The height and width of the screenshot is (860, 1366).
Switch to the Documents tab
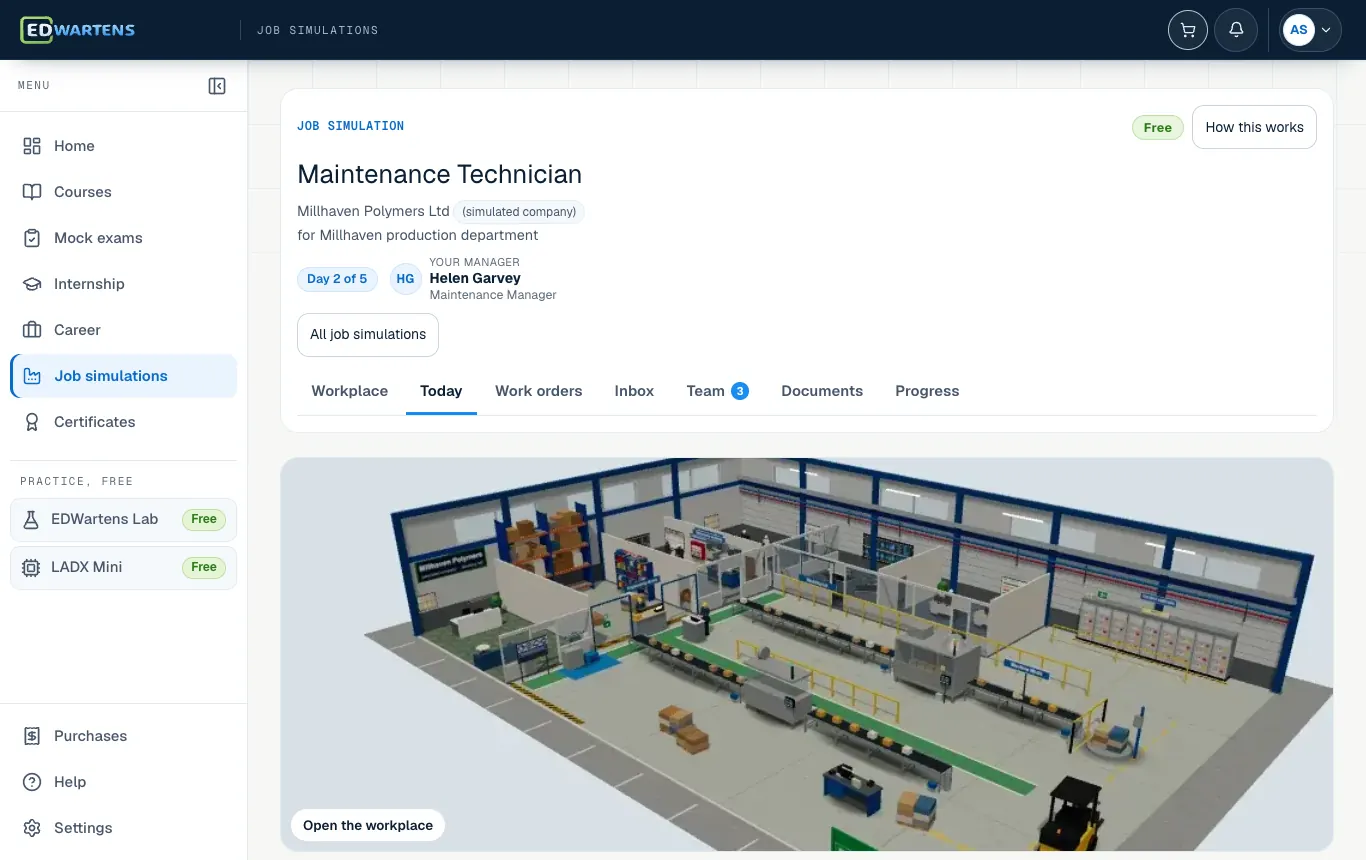point(822,391)
